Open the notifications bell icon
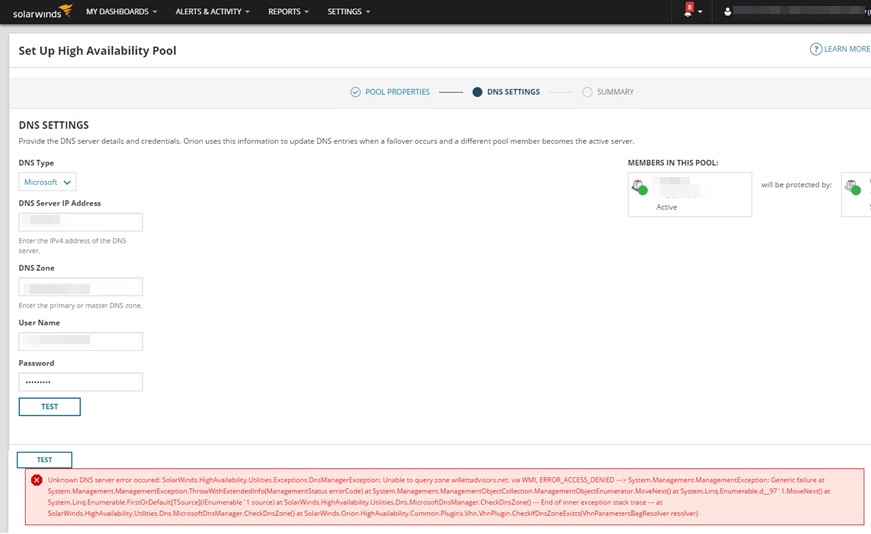The height and width of the screenshot is (534, 871). click(x=689, y=11)
